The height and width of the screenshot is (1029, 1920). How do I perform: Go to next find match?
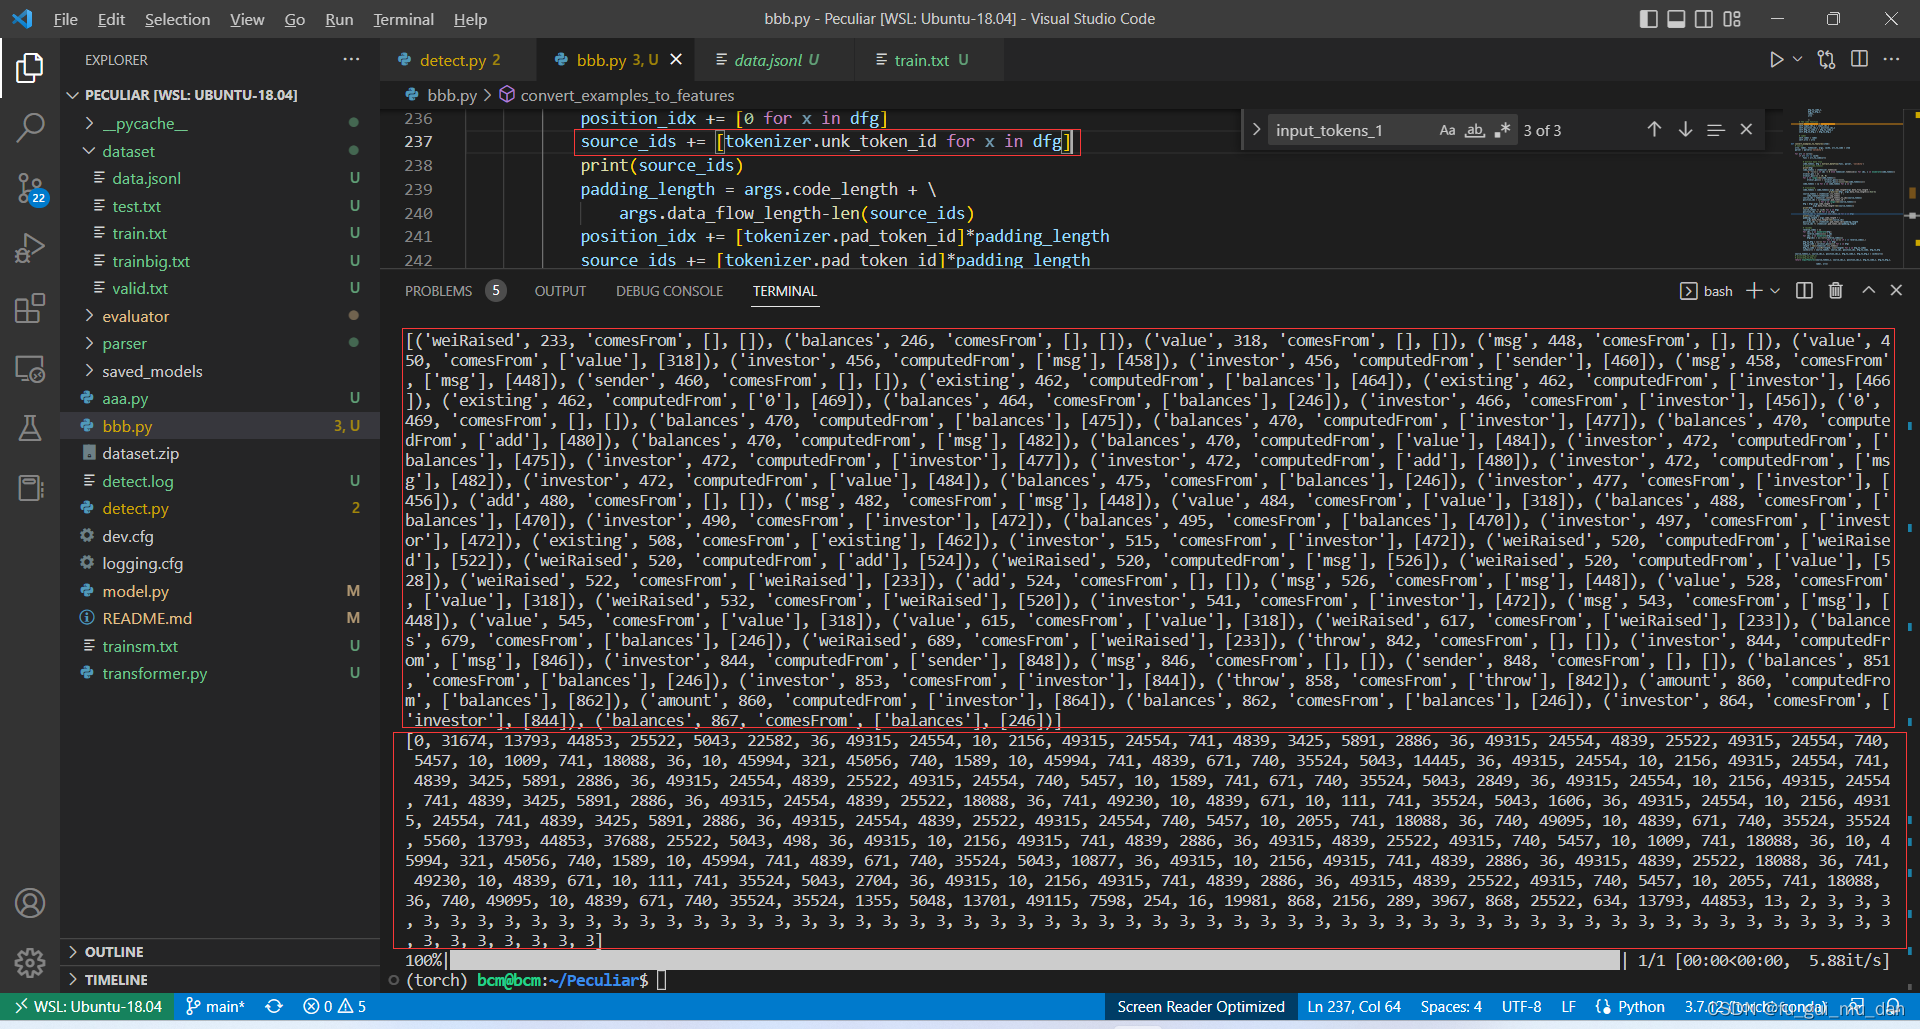click(1685, 130)
